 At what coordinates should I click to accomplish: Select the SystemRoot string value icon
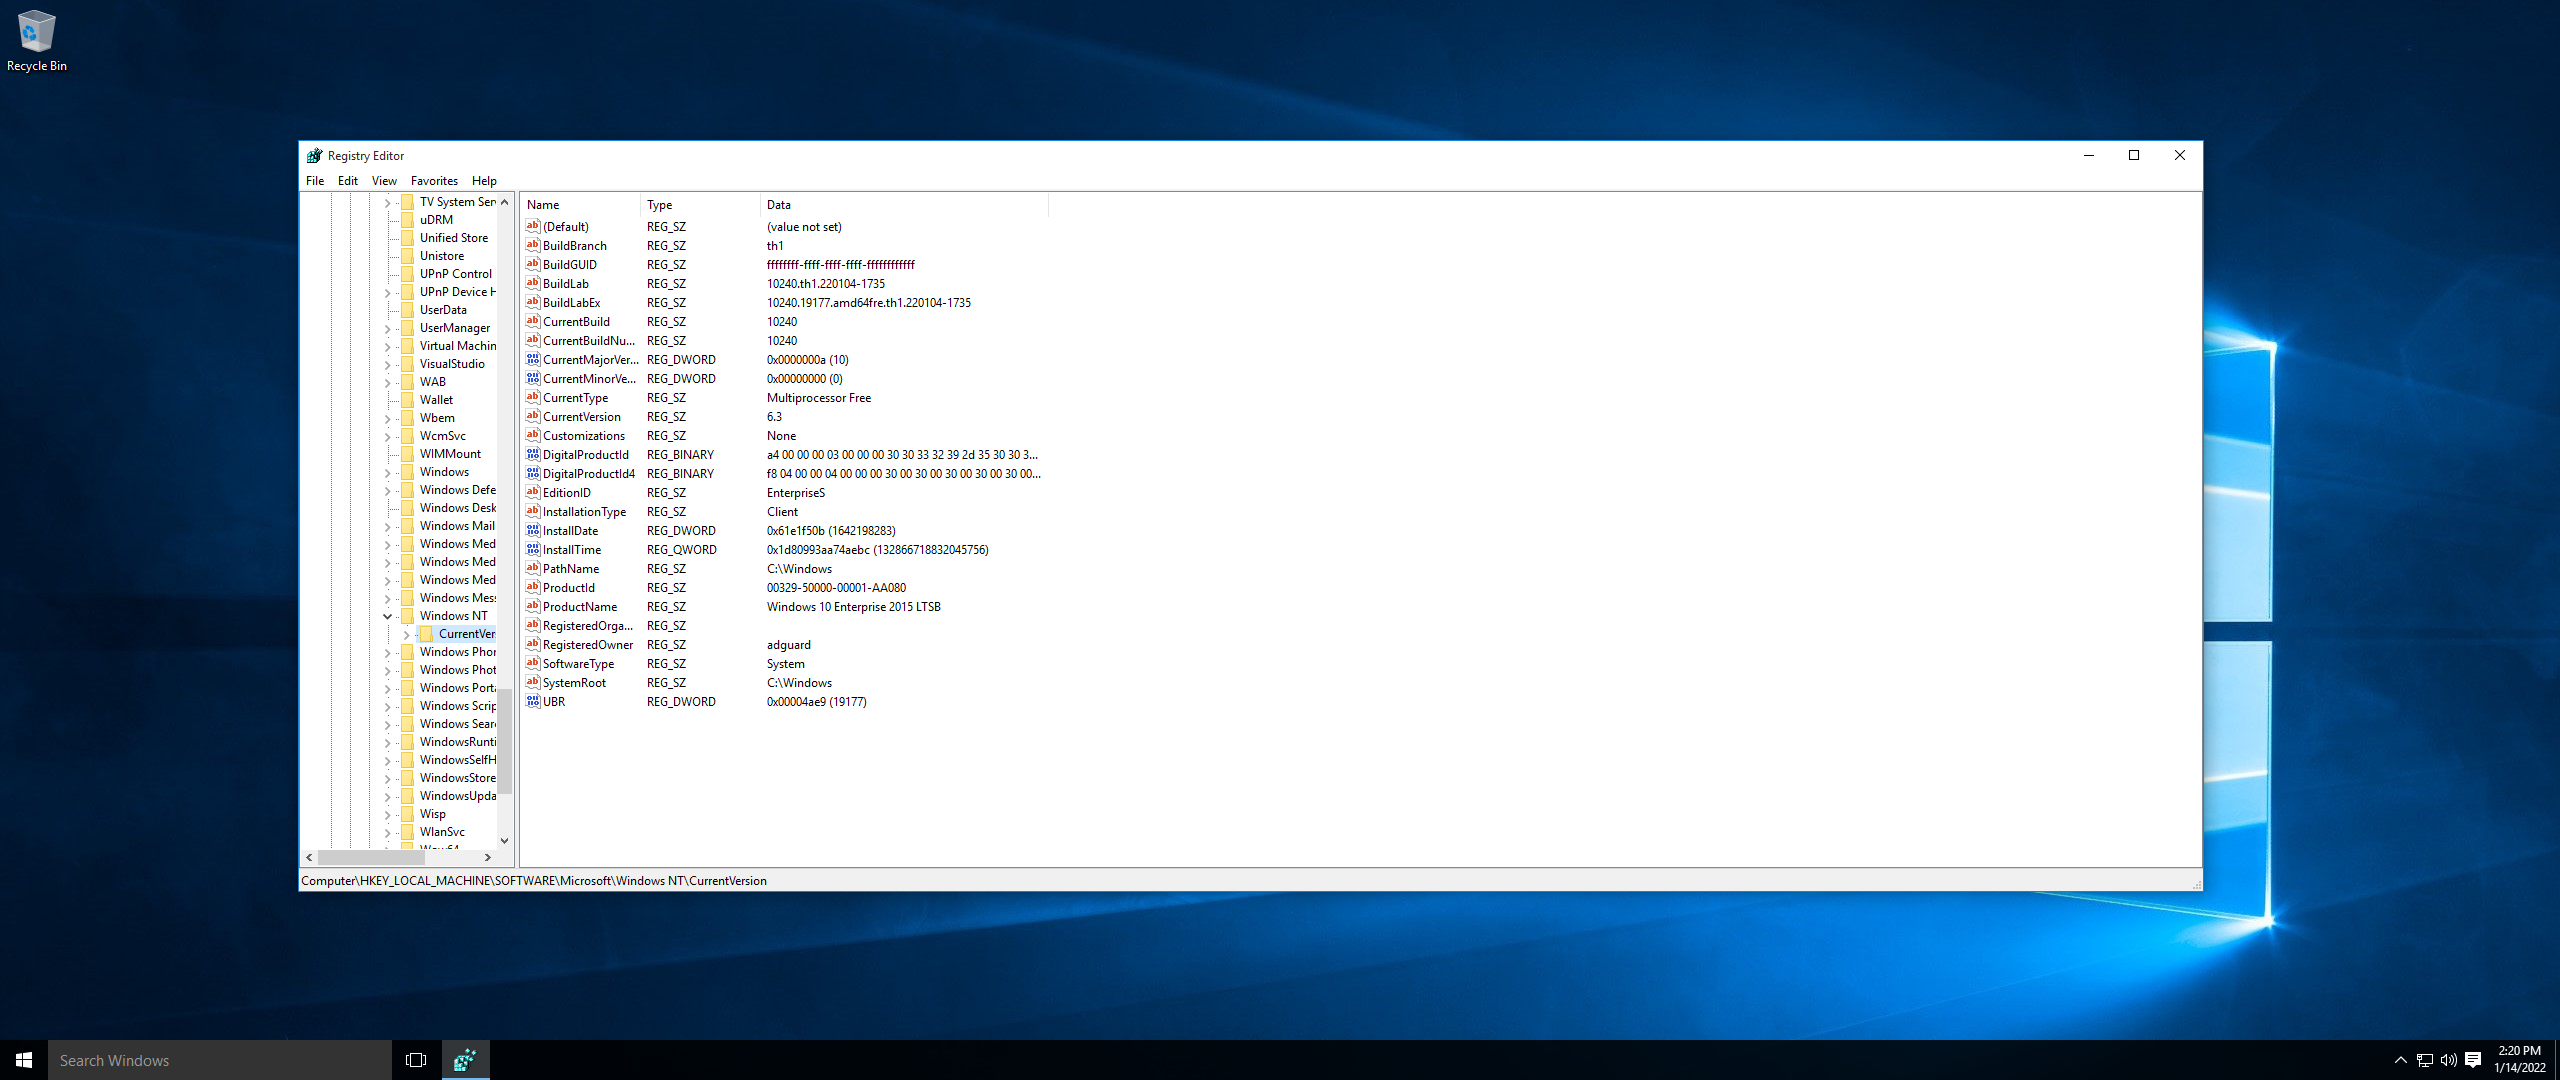pos(533,682)
